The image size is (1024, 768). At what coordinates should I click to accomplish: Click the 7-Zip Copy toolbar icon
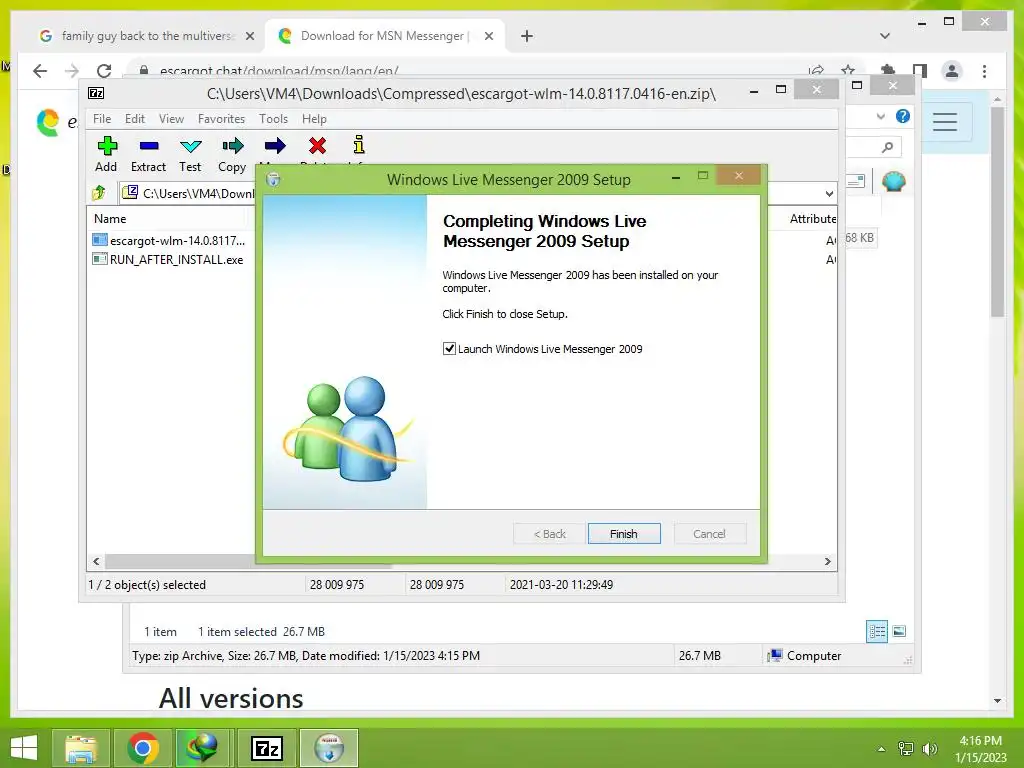[x=232, y=153]
